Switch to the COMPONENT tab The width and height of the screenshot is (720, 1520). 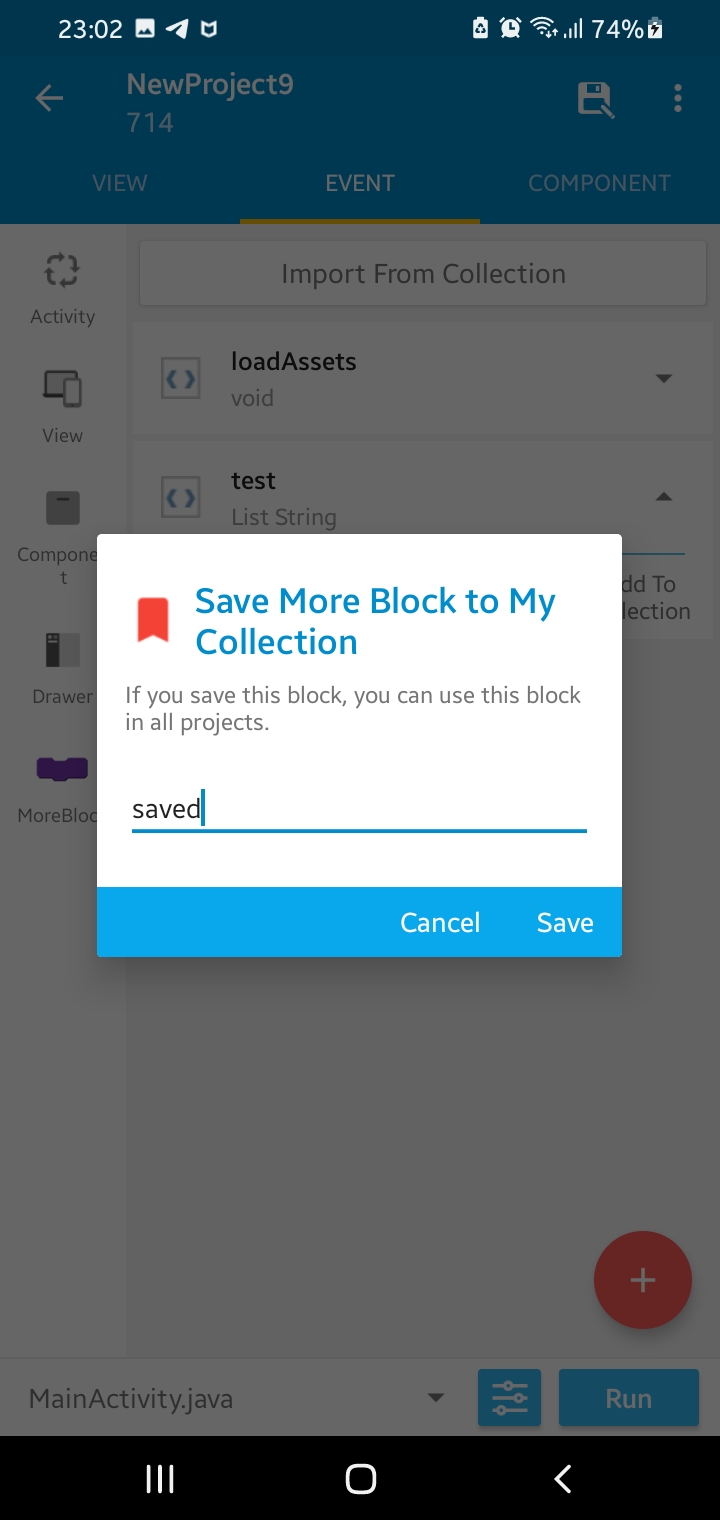pyautogui.click(x=599, y=182)
